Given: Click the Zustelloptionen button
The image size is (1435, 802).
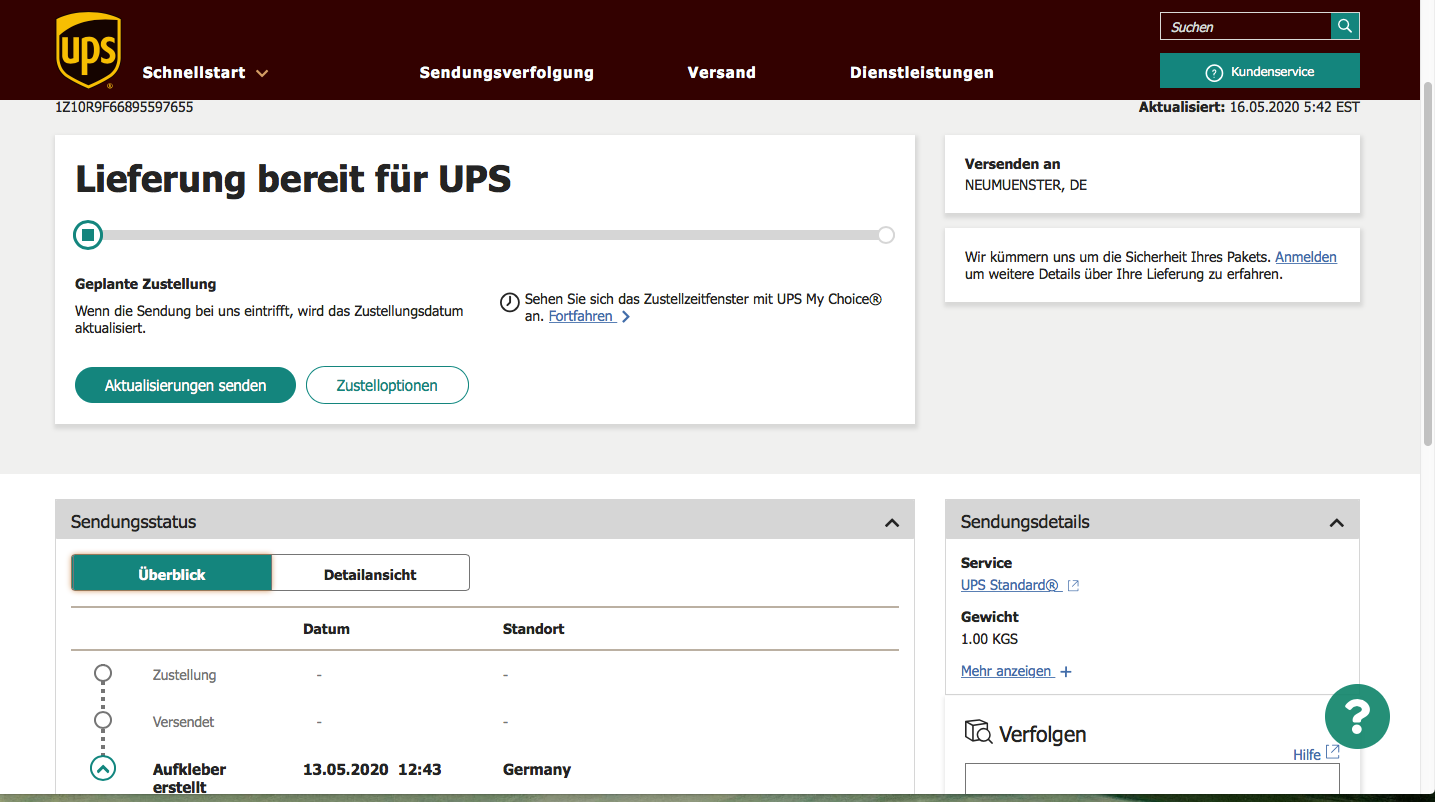Looking at the screenshot, I should pyautogui.click(x=387, y=385).
